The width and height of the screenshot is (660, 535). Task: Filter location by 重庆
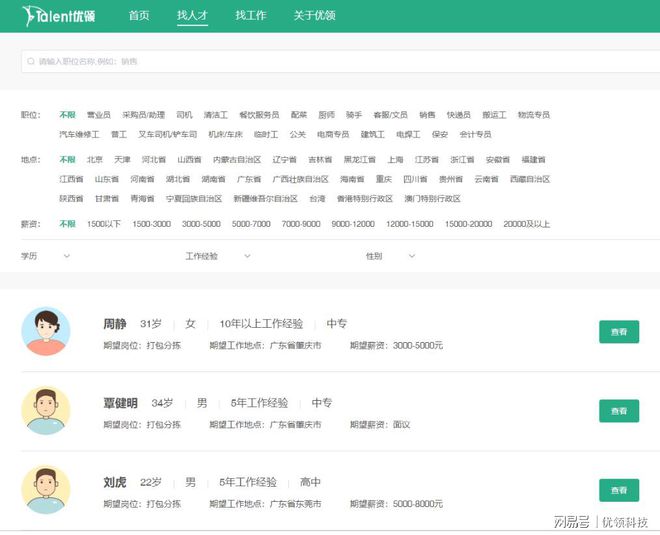tap(384, 179)
